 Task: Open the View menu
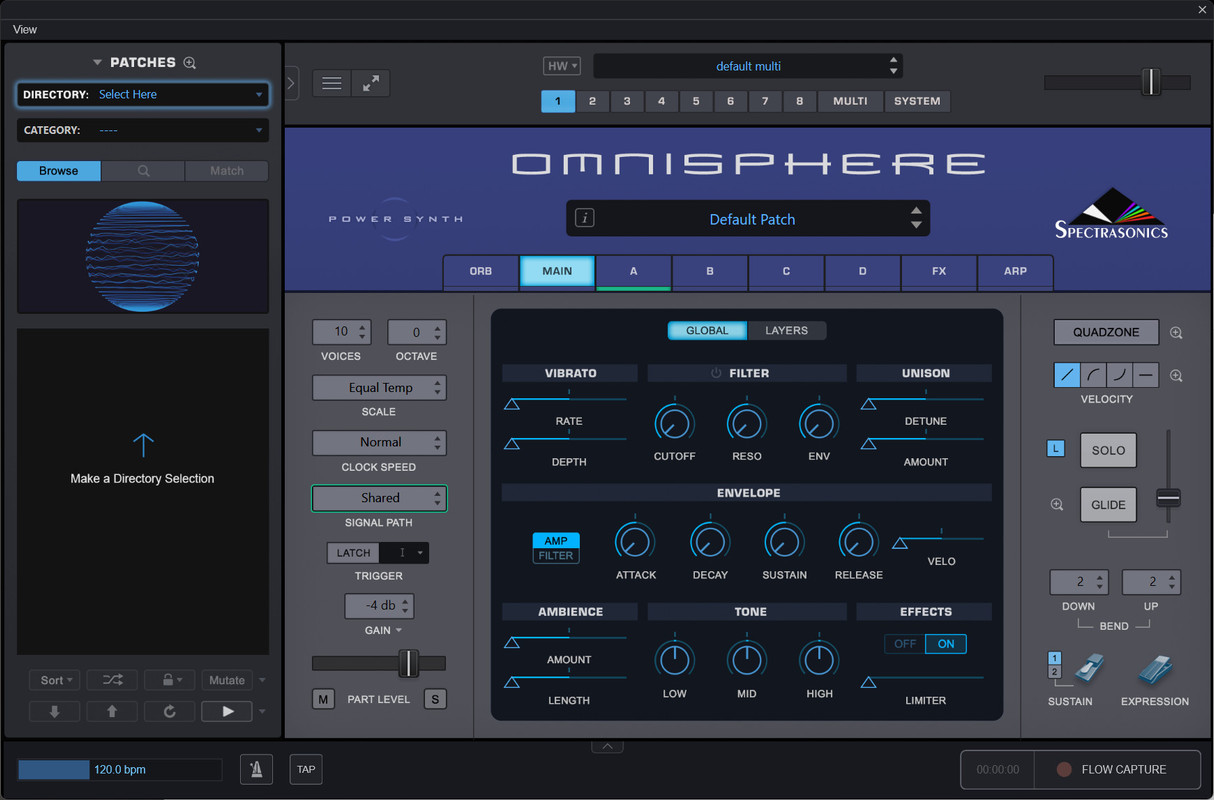(x=25, y=29)
